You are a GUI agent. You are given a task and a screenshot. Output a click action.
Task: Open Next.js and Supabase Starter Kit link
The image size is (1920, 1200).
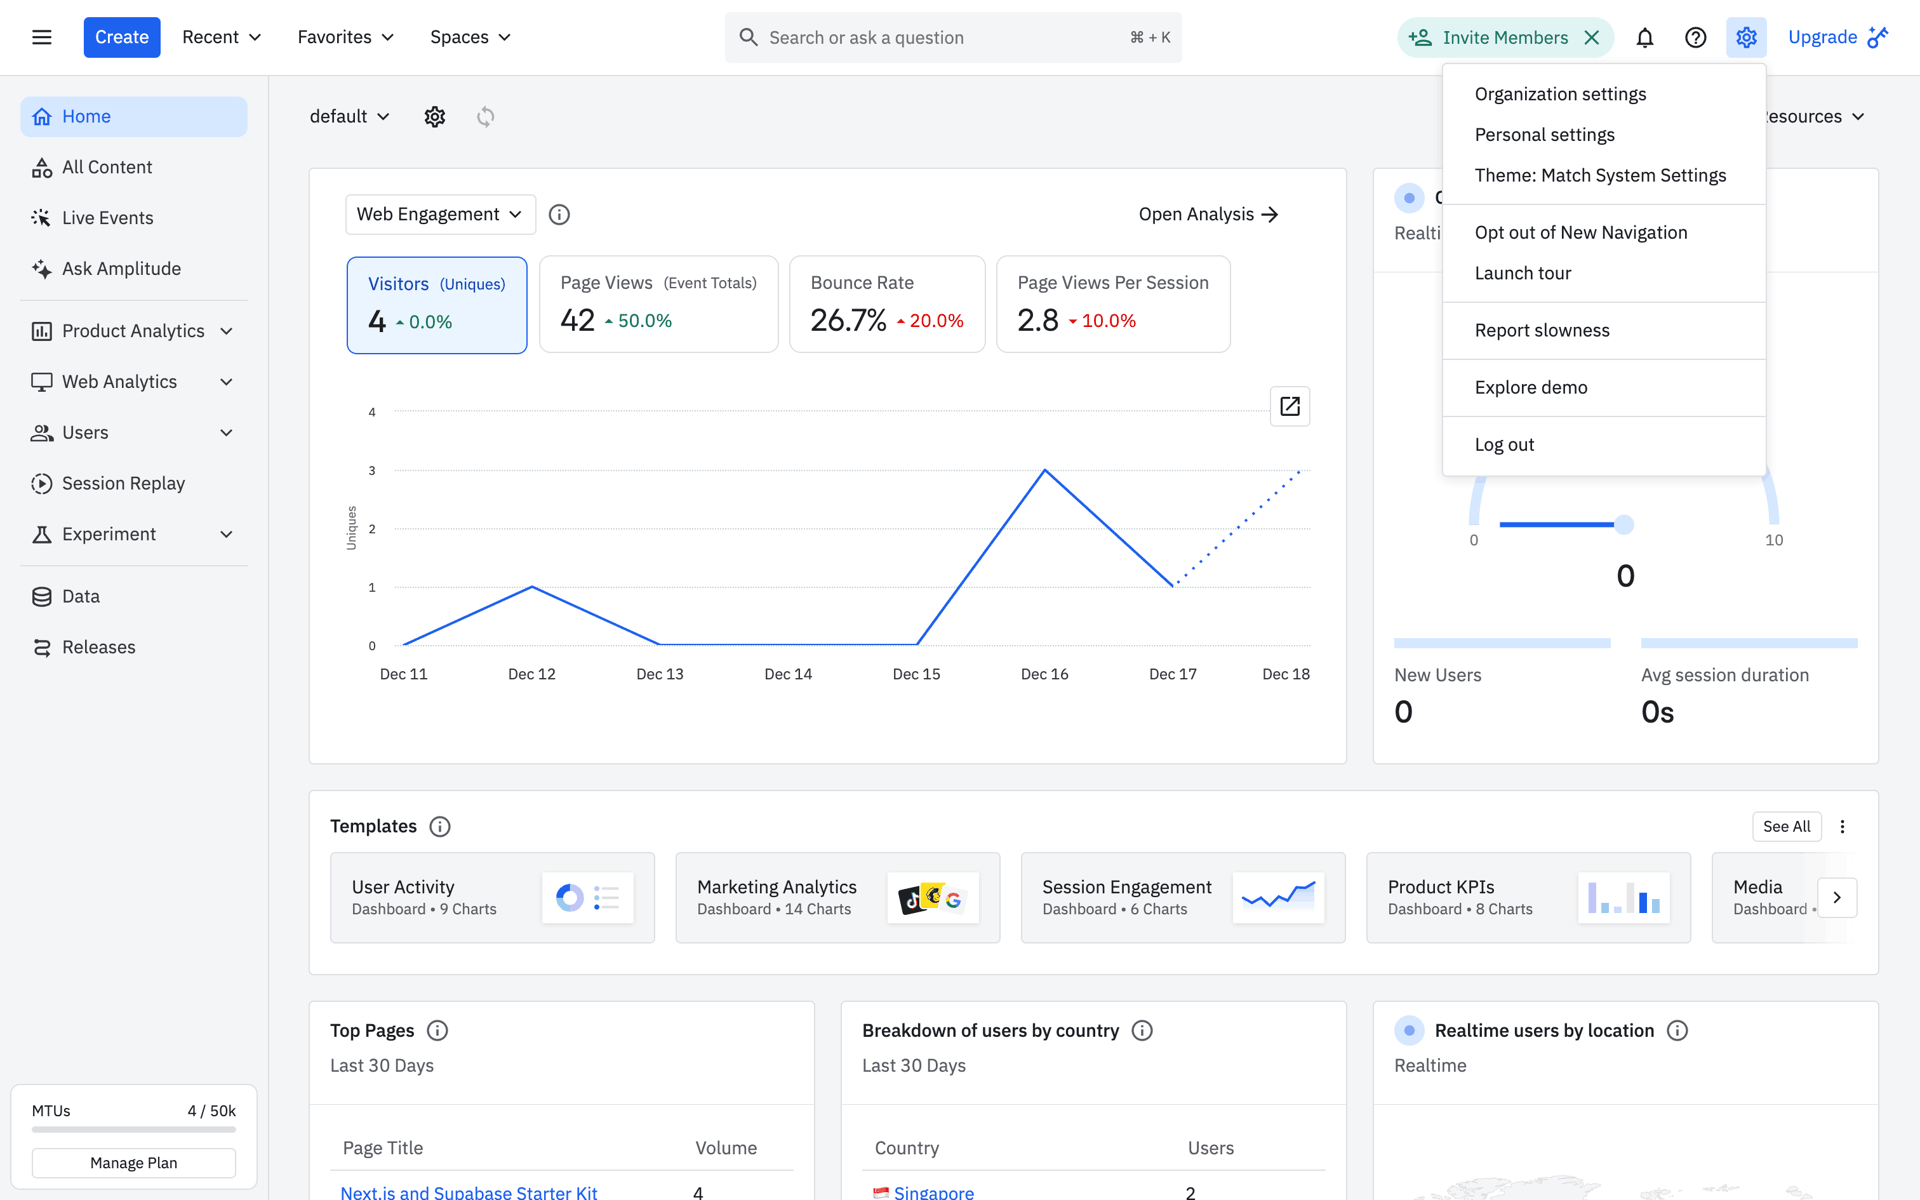(468, 1192)
